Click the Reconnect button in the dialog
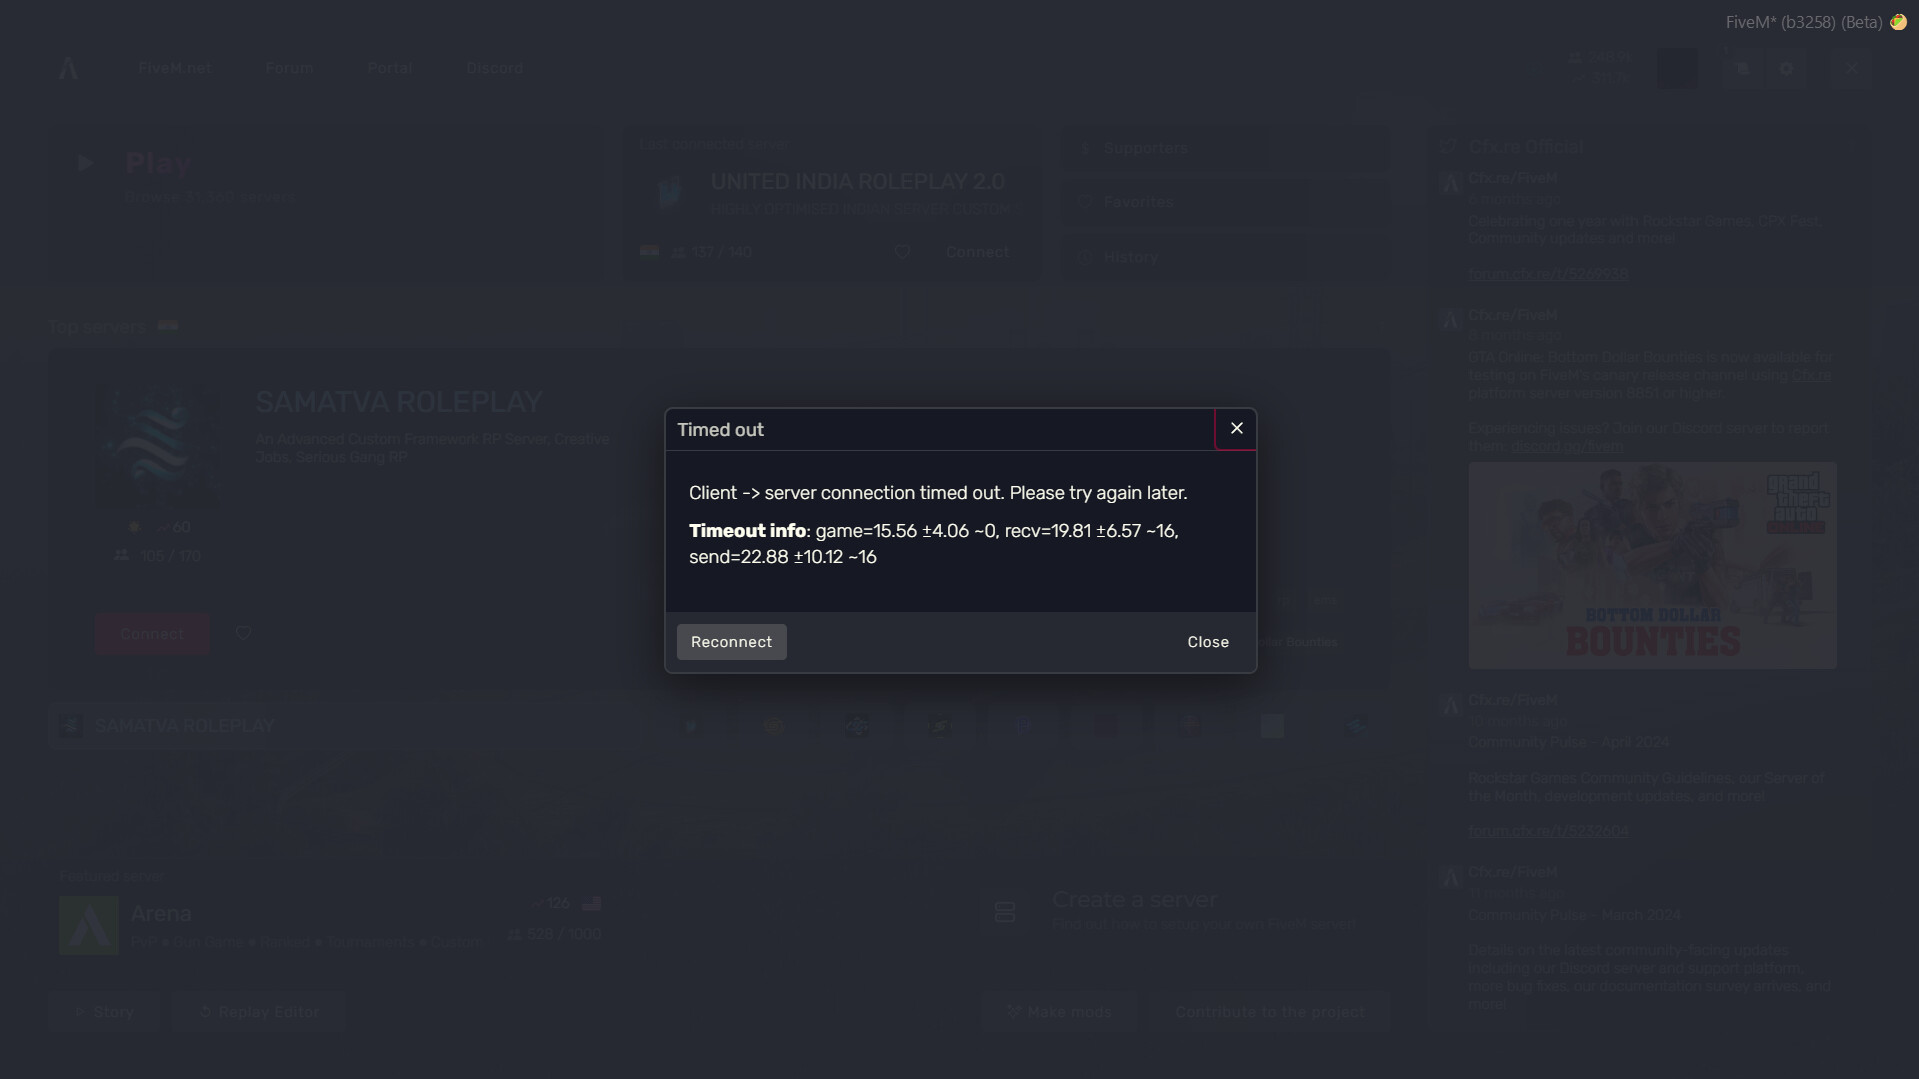Image resolution: width=1919 pixels, height=1079 pixels. (x=731, y=642)
